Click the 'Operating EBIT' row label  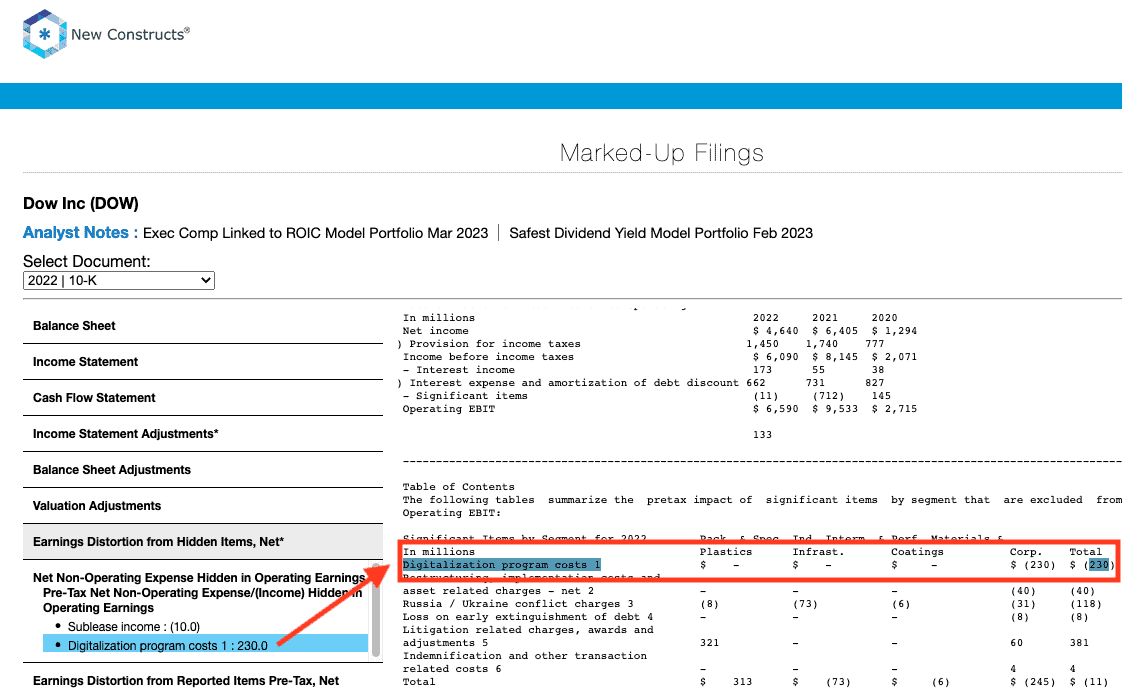point(449,409)
